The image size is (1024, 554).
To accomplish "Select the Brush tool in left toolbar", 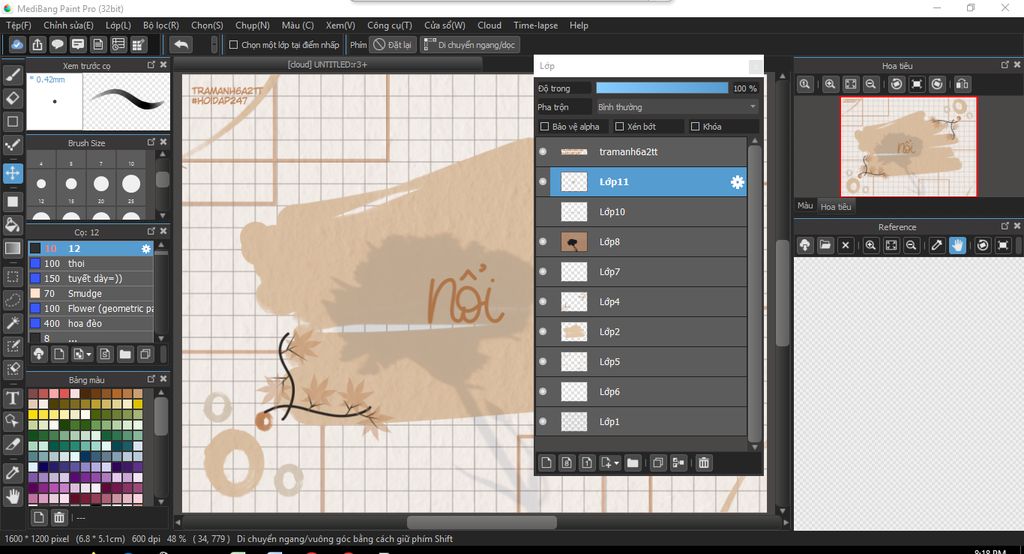I will 12,75.
